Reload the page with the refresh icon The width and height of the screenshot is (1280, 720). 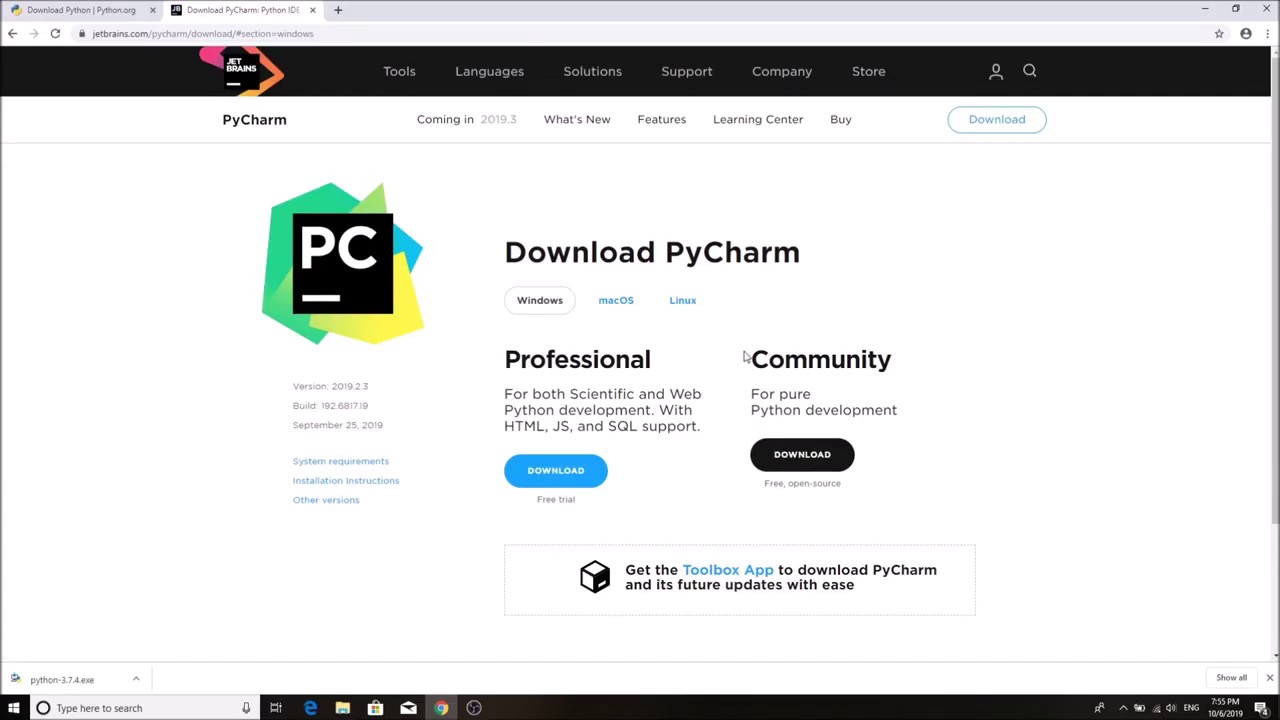click(x=55, y=34)
